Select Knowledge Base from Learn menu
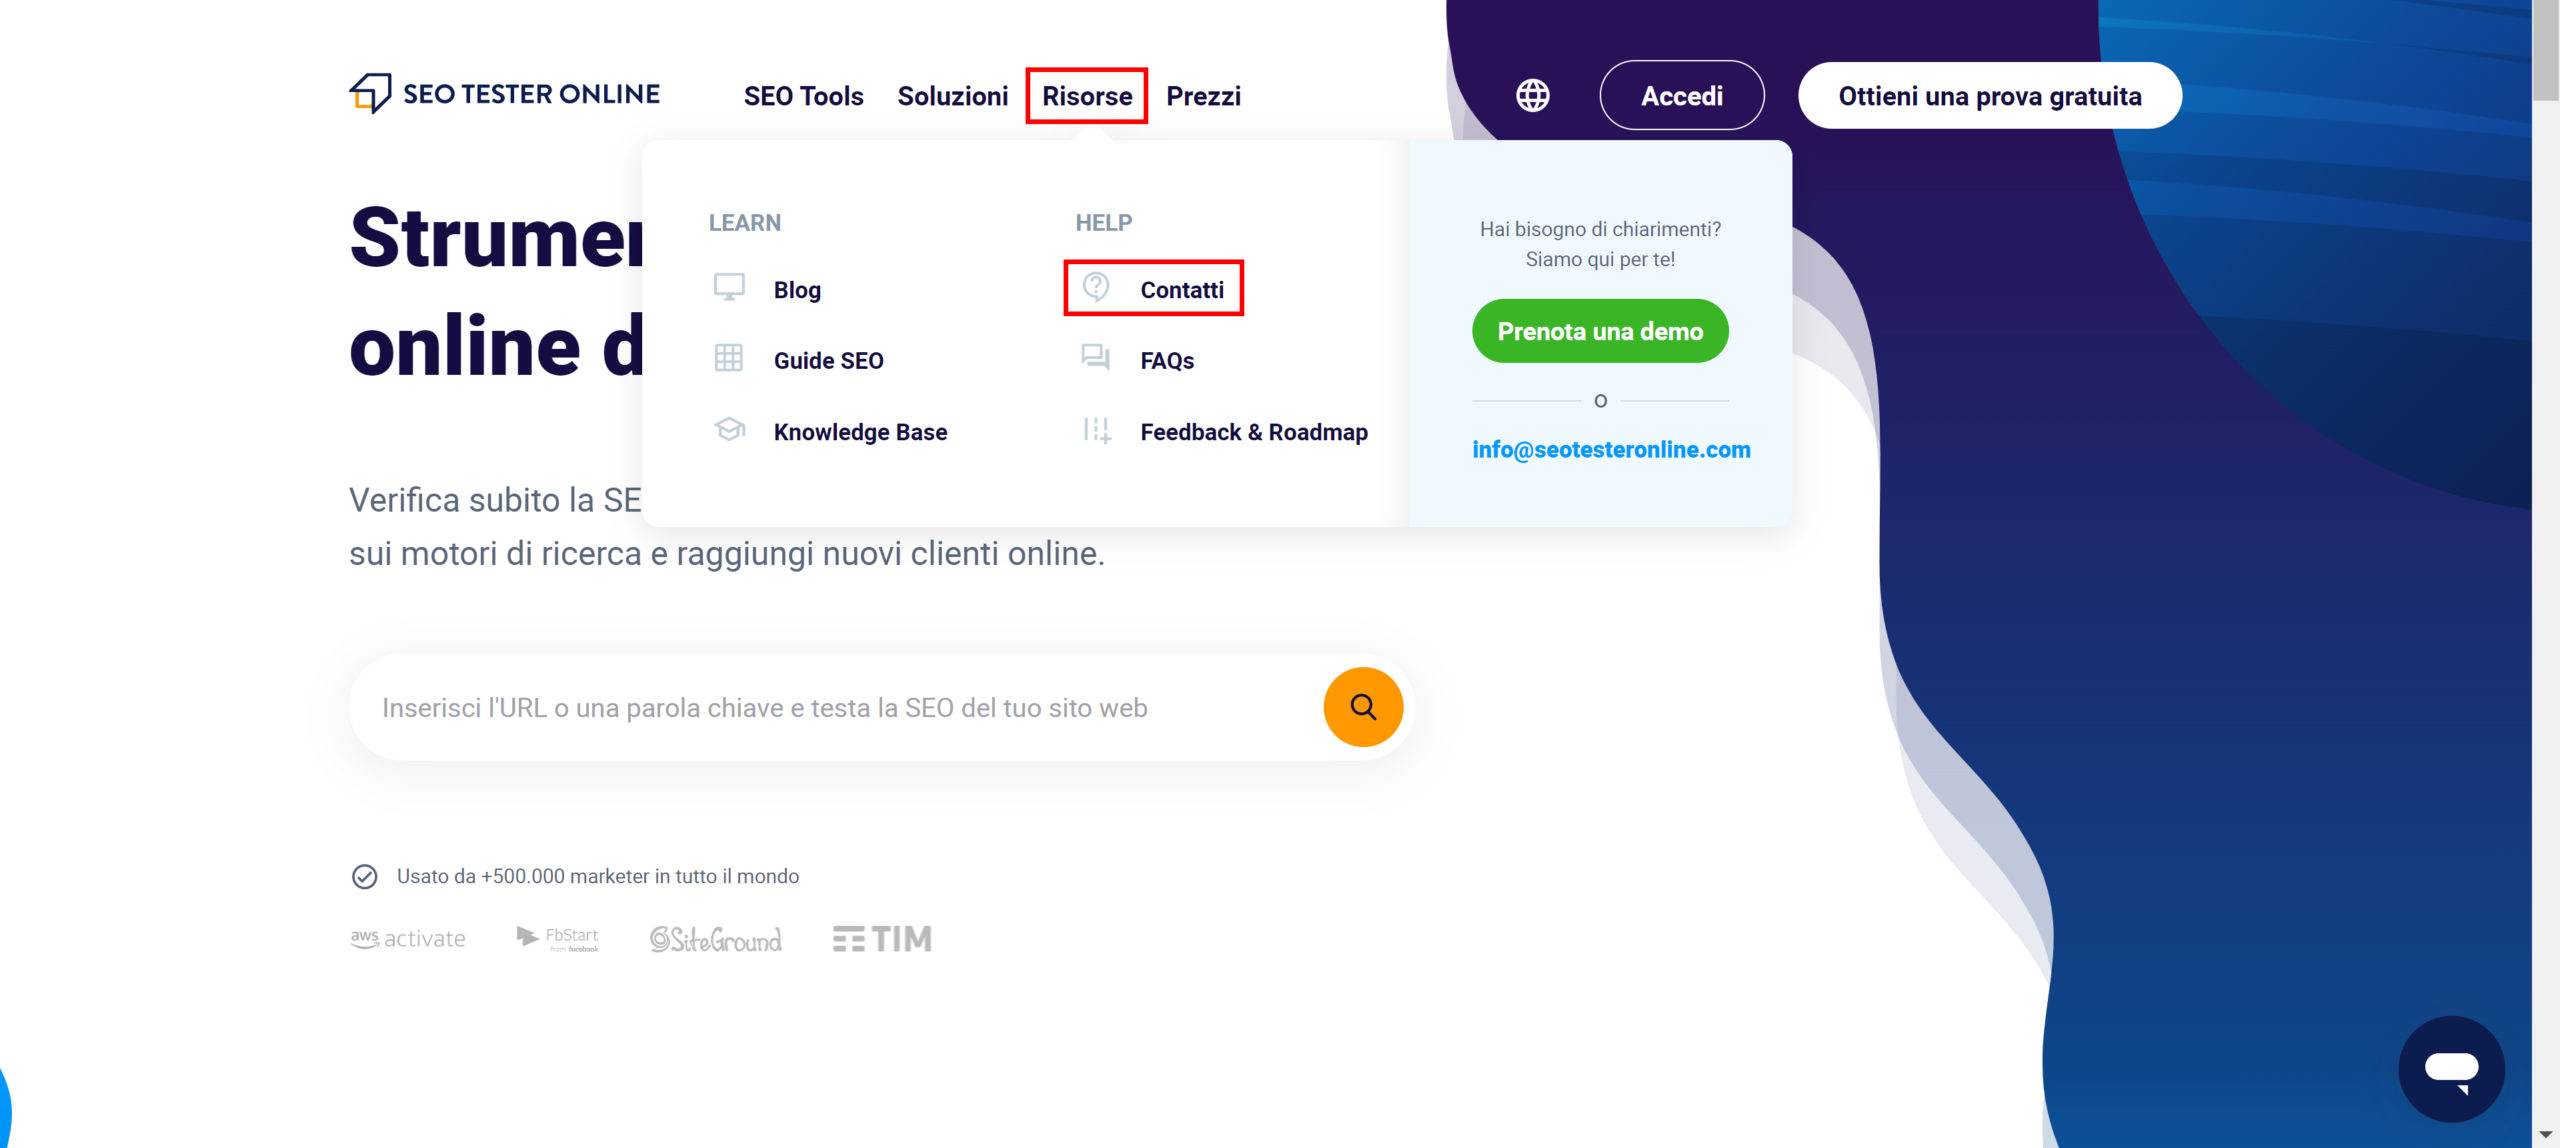 (x=860, y=432)
